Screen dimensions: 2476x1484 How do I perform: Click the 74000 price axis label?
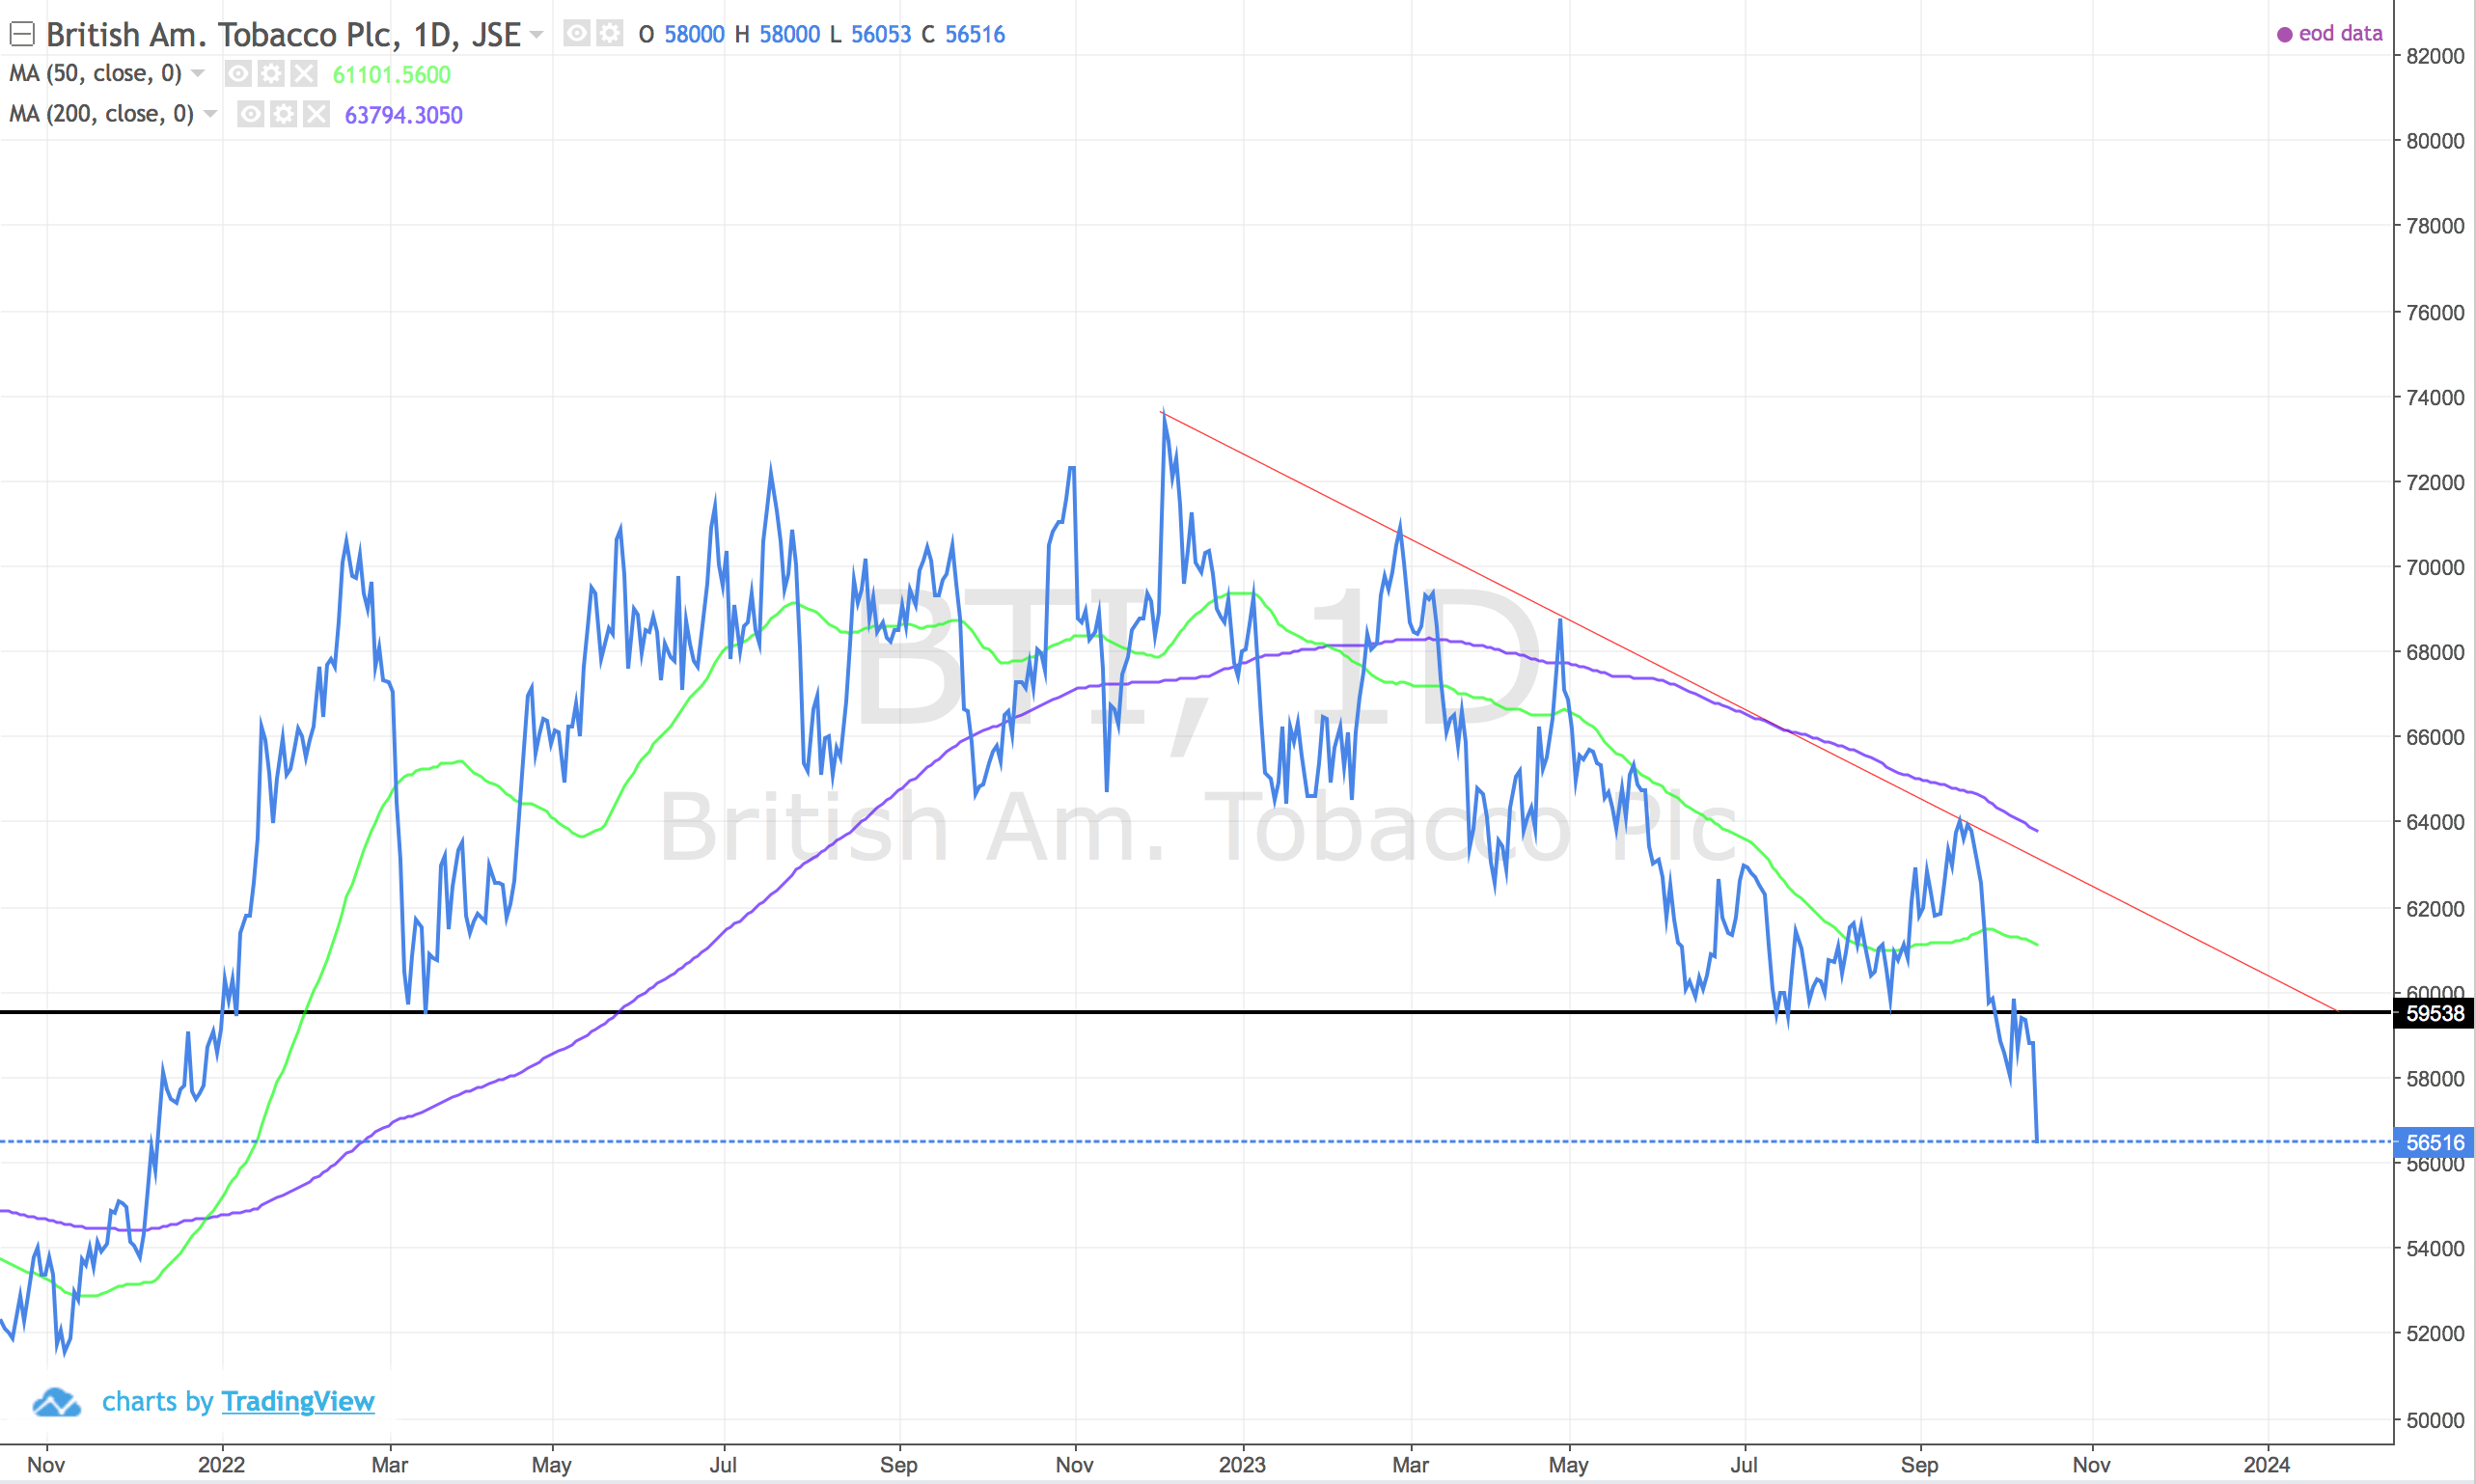(2434, 397)
